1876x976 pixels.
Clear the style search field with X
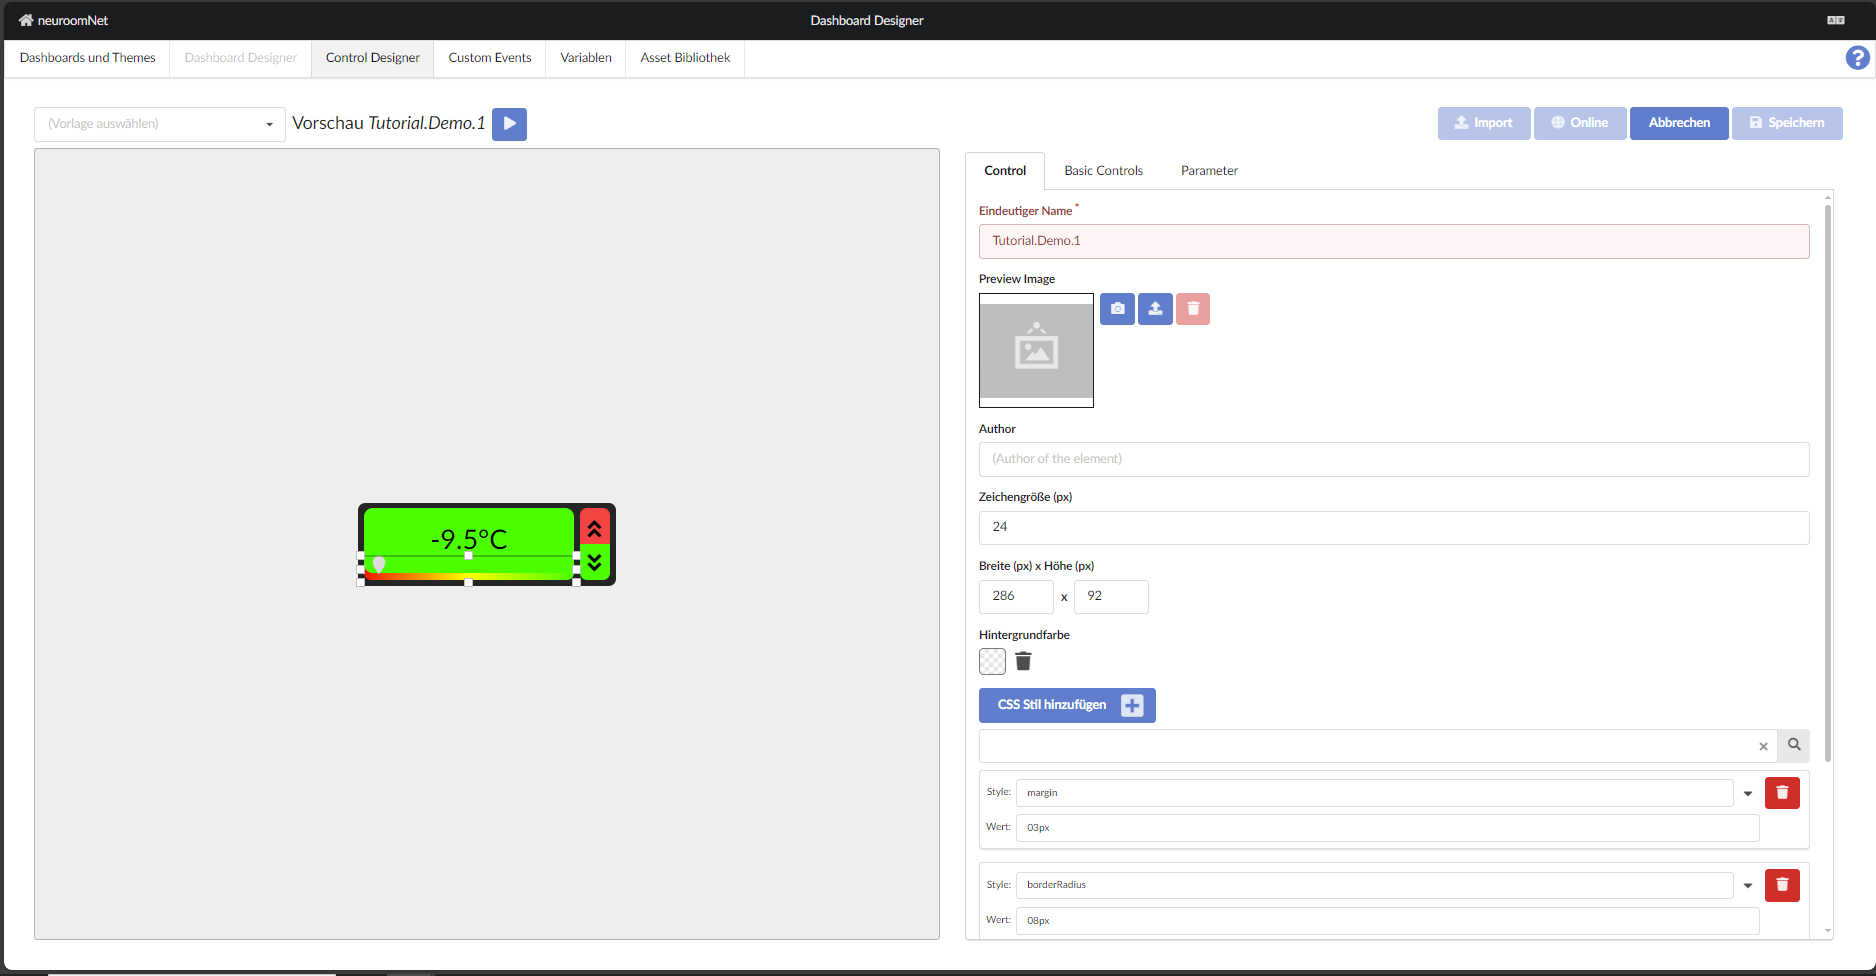tap(1763, 746)
